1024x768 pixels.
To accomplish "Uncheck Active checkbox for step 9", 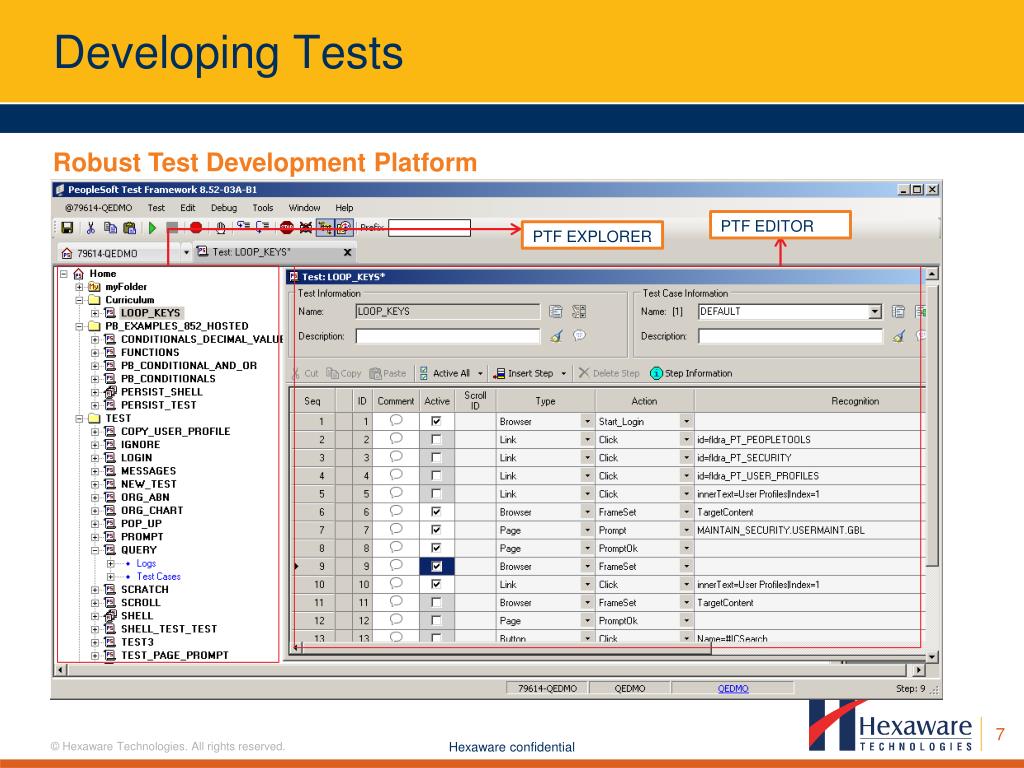I will tap(436, 566).
